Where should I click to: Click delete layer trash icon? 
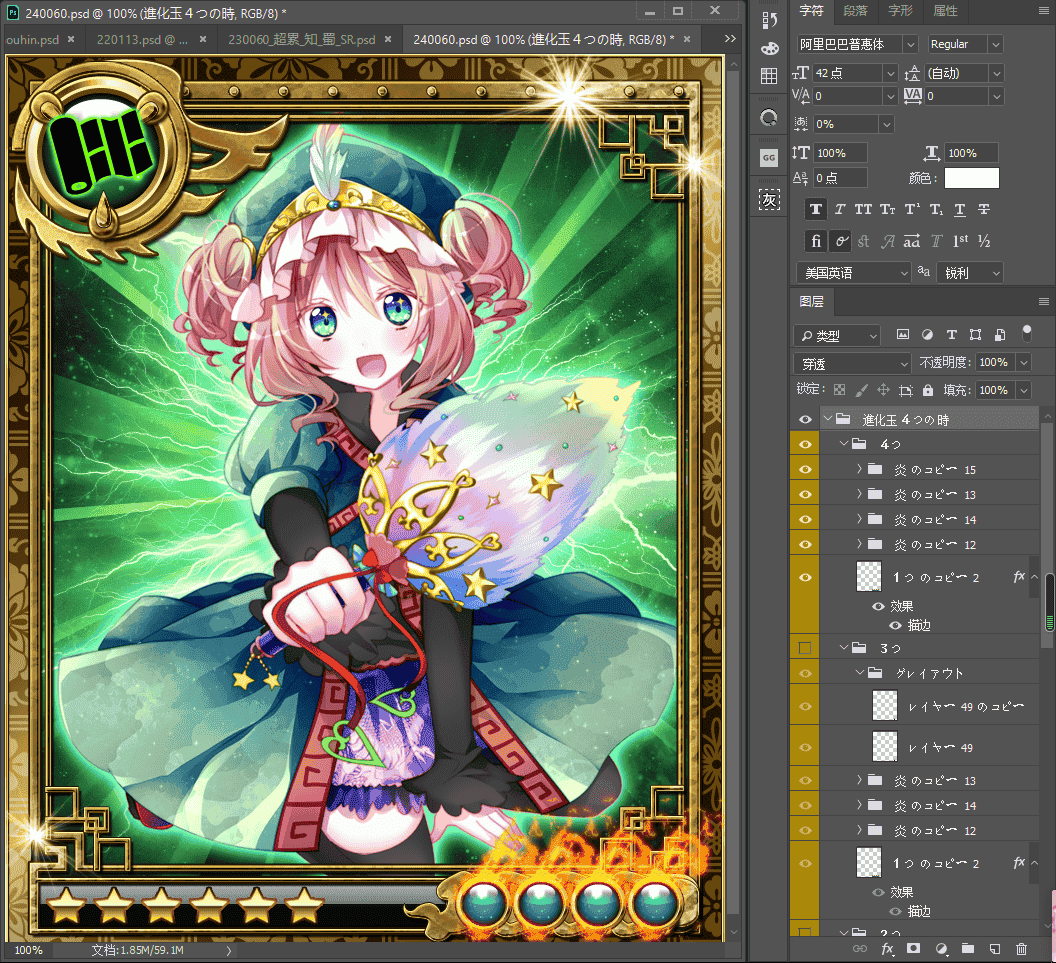click(1022, 949)
